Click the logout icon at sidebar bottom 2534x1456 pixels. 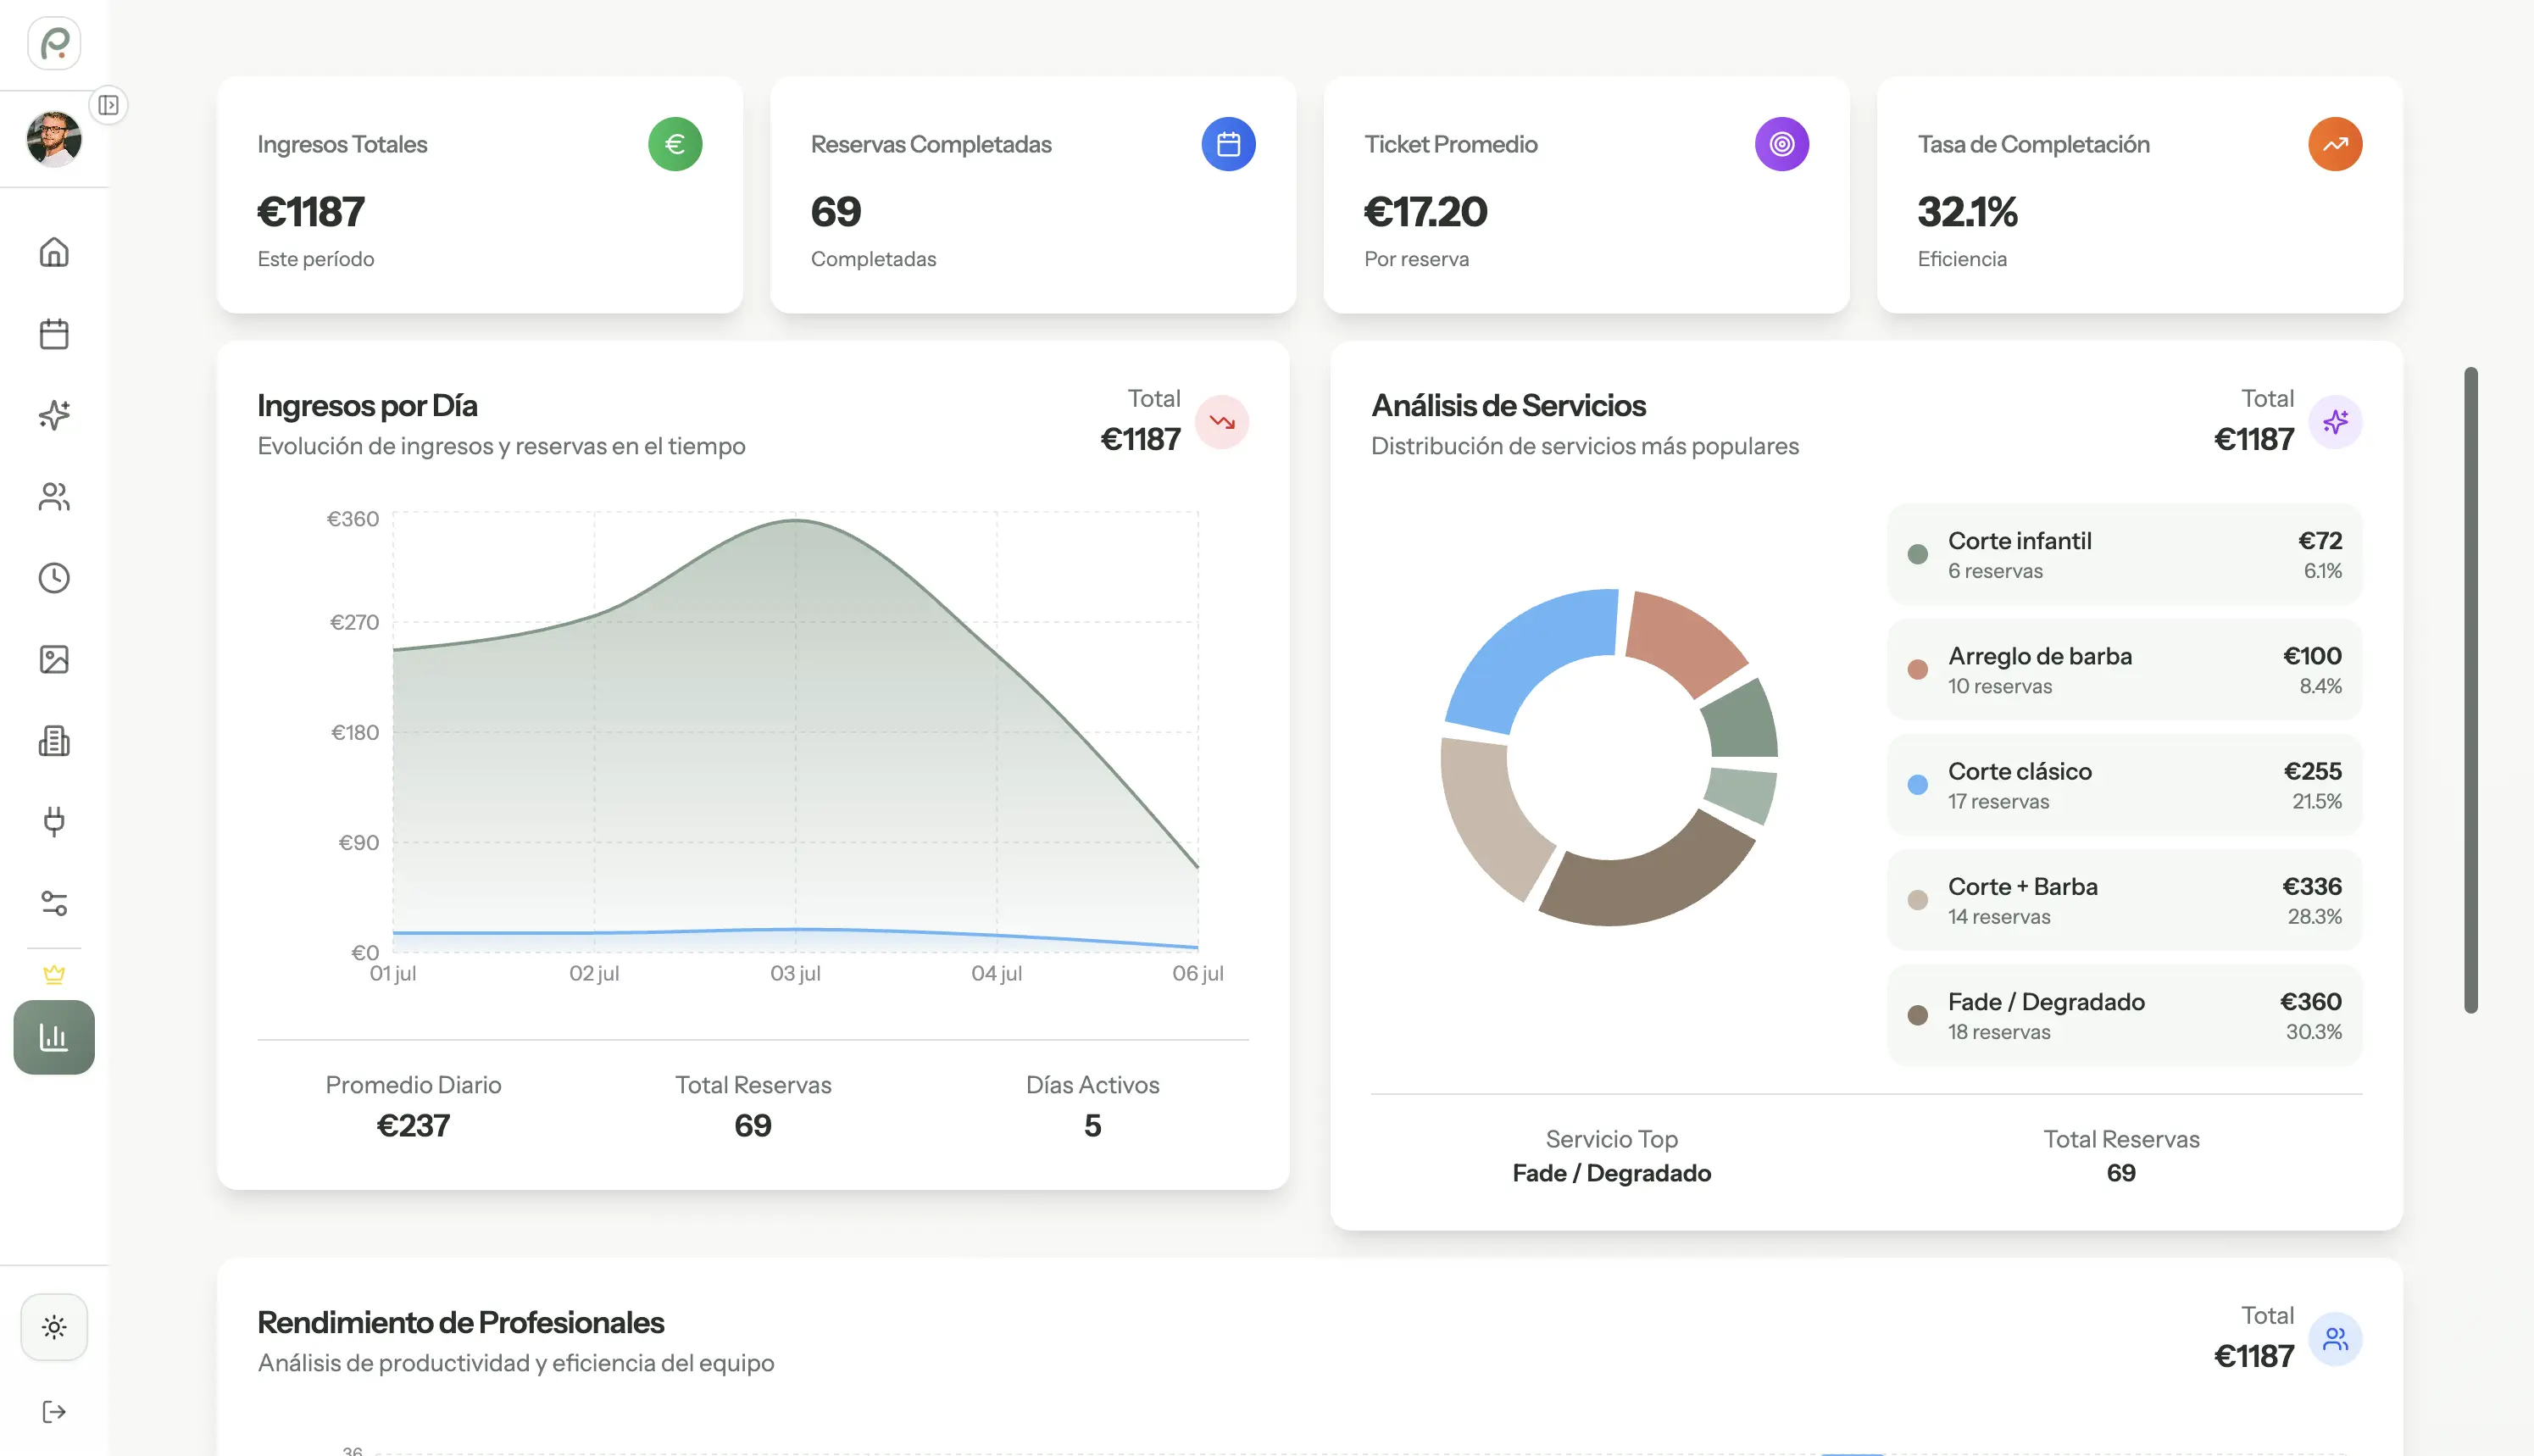click(54, 1411)
